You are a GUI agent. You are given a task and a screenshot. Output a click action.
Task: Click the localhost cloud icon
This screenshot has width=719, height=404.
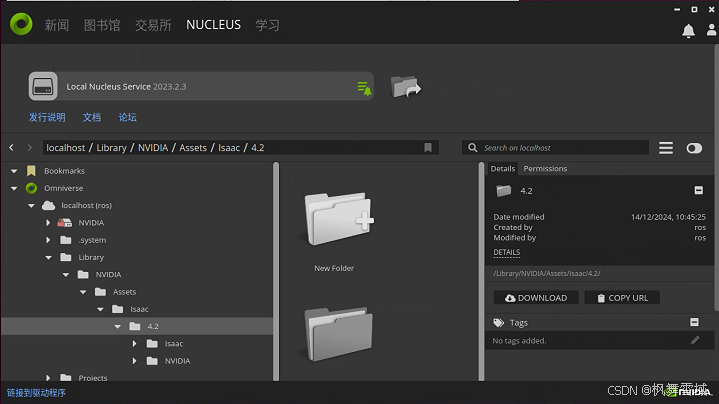49,205
